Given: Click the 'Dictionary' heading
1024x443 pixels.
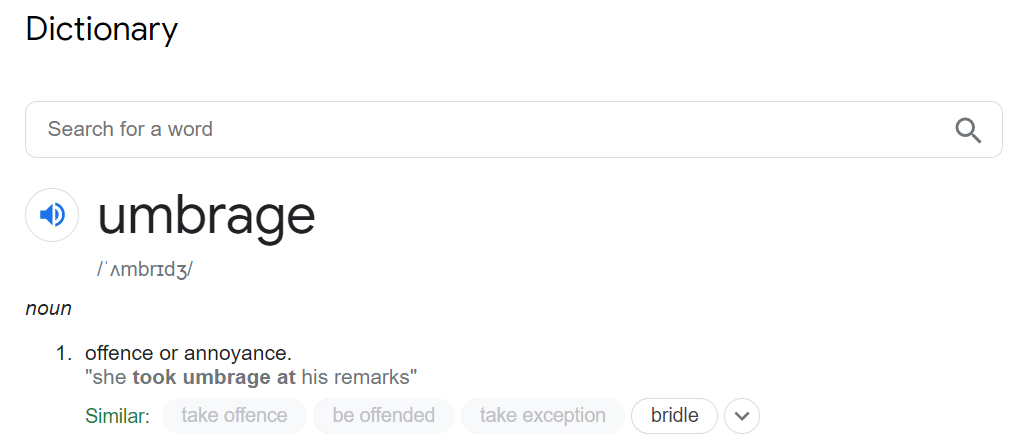Looking at the screenshot, I should pyautogui.click(x=101, y=29).
